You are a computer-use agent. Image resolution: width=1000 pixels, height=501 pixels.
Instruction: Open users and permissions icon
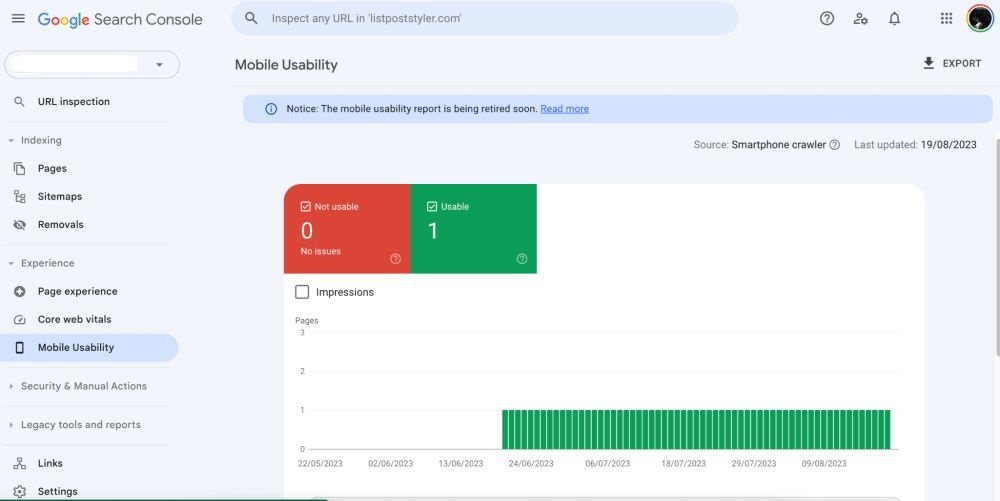coord(860,18)
